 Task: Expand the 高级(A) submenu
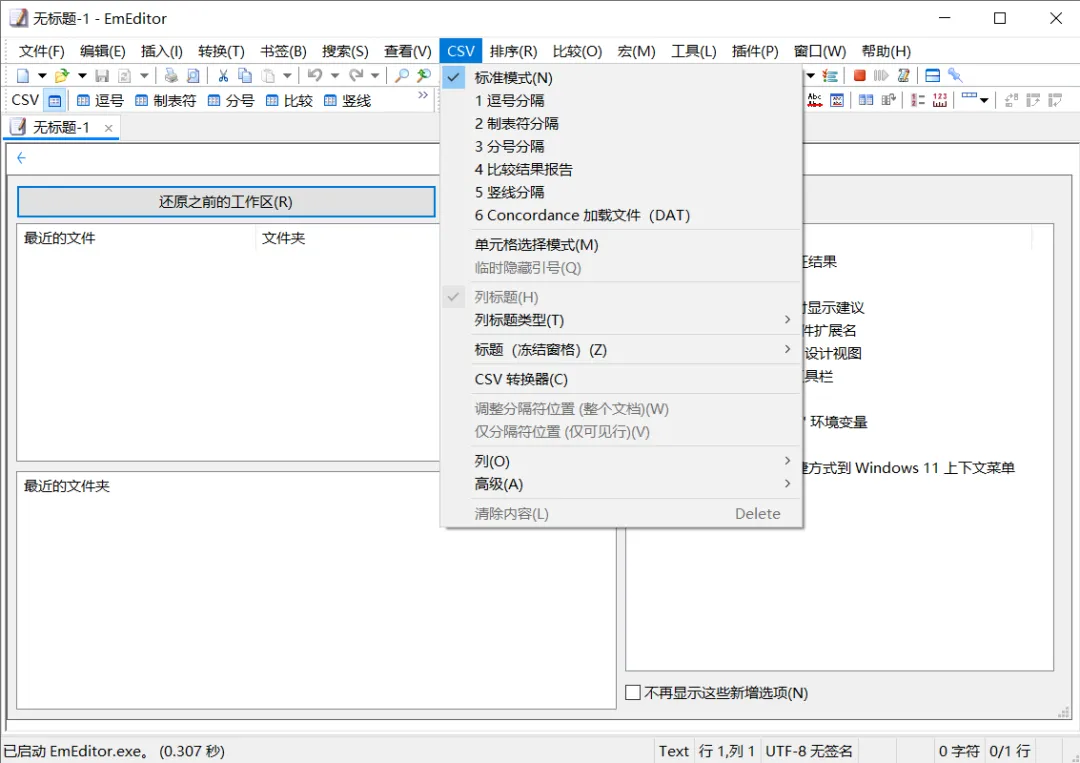(621, 484)
